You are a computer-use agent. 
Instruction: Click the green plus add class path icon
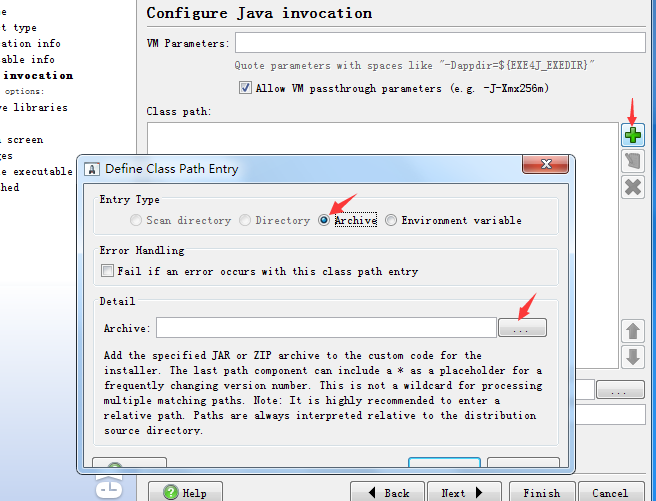click(632, 135)
